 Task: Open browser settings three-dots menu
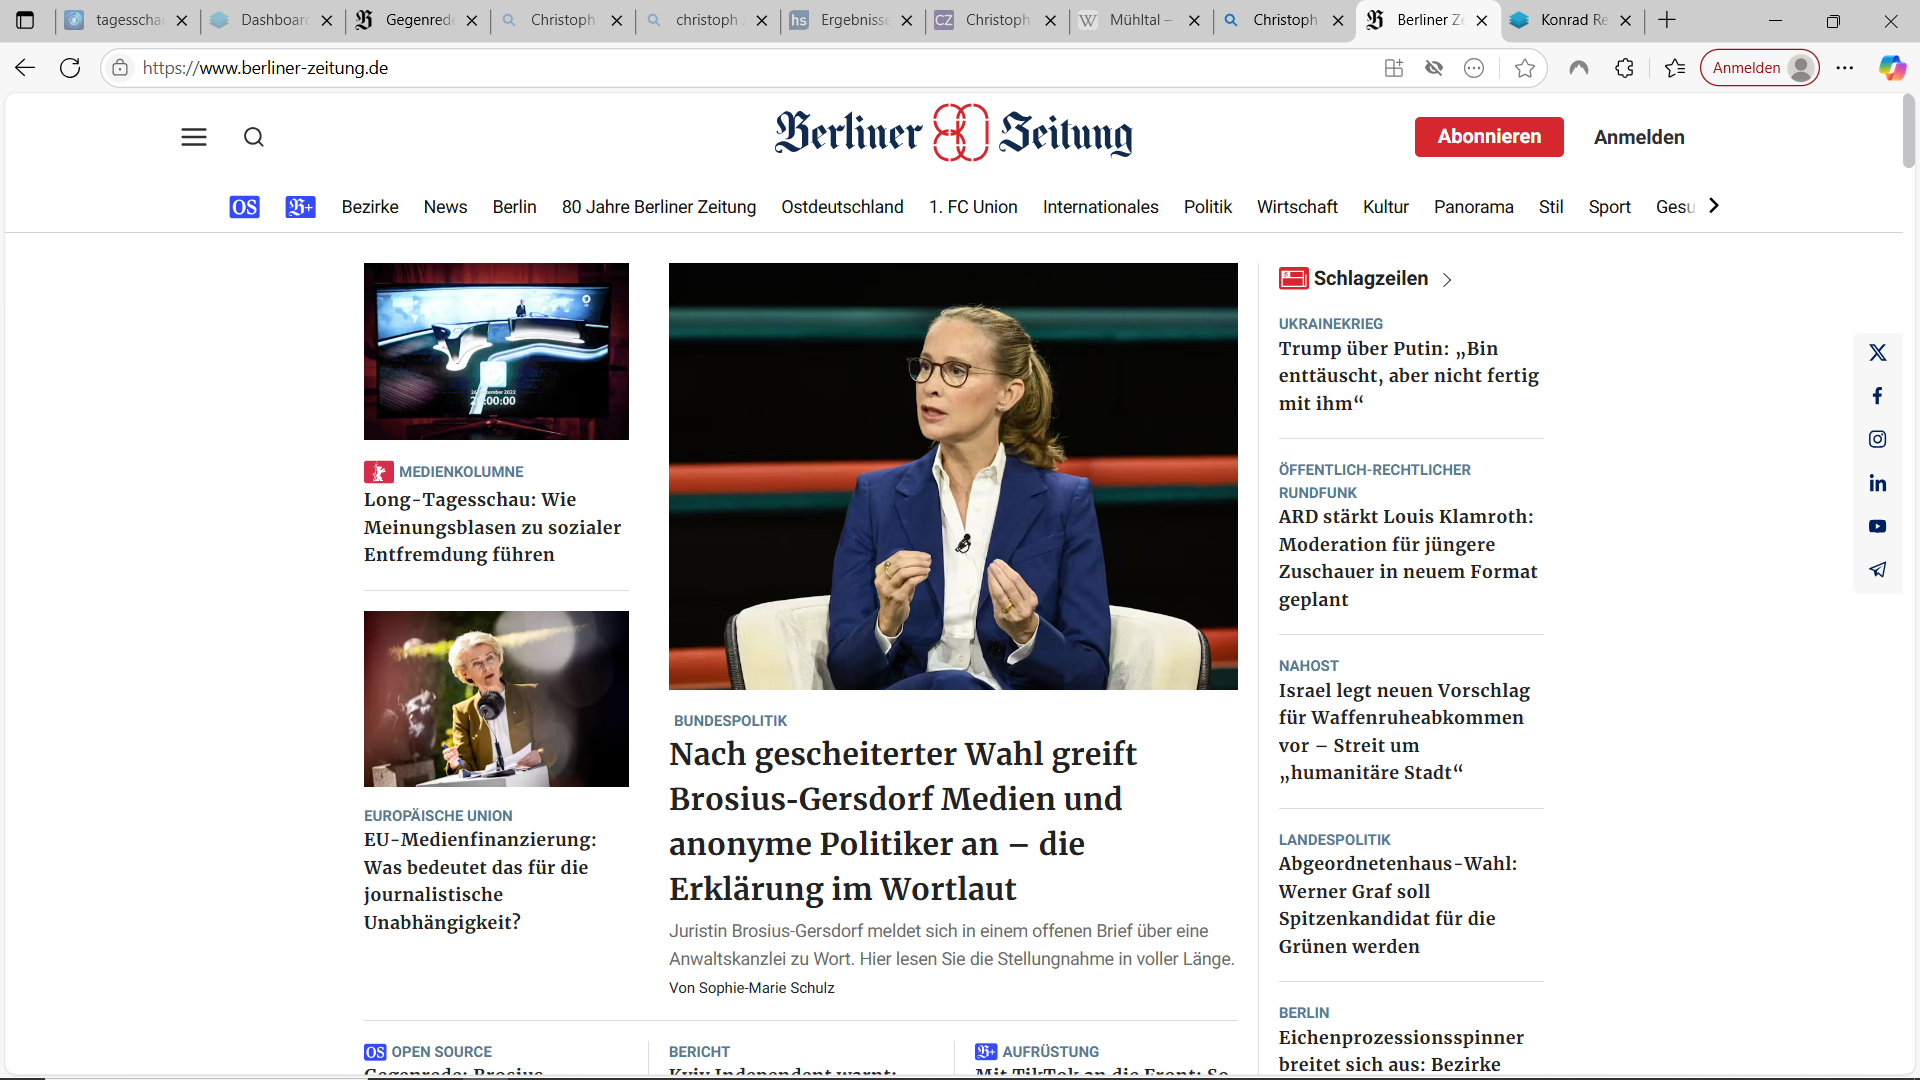pyautogui.click(x=1845, y=68)
